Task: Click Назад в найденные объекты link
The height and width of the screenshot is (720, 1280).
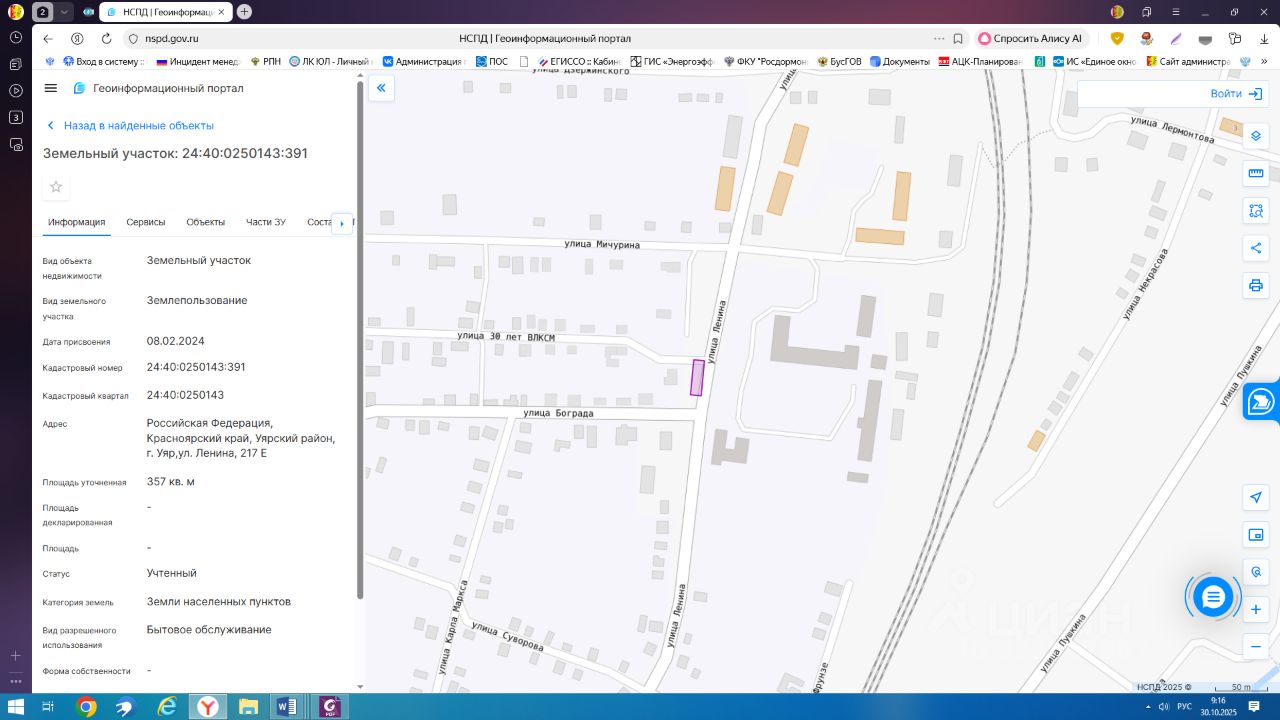Action: click(129, 126)
